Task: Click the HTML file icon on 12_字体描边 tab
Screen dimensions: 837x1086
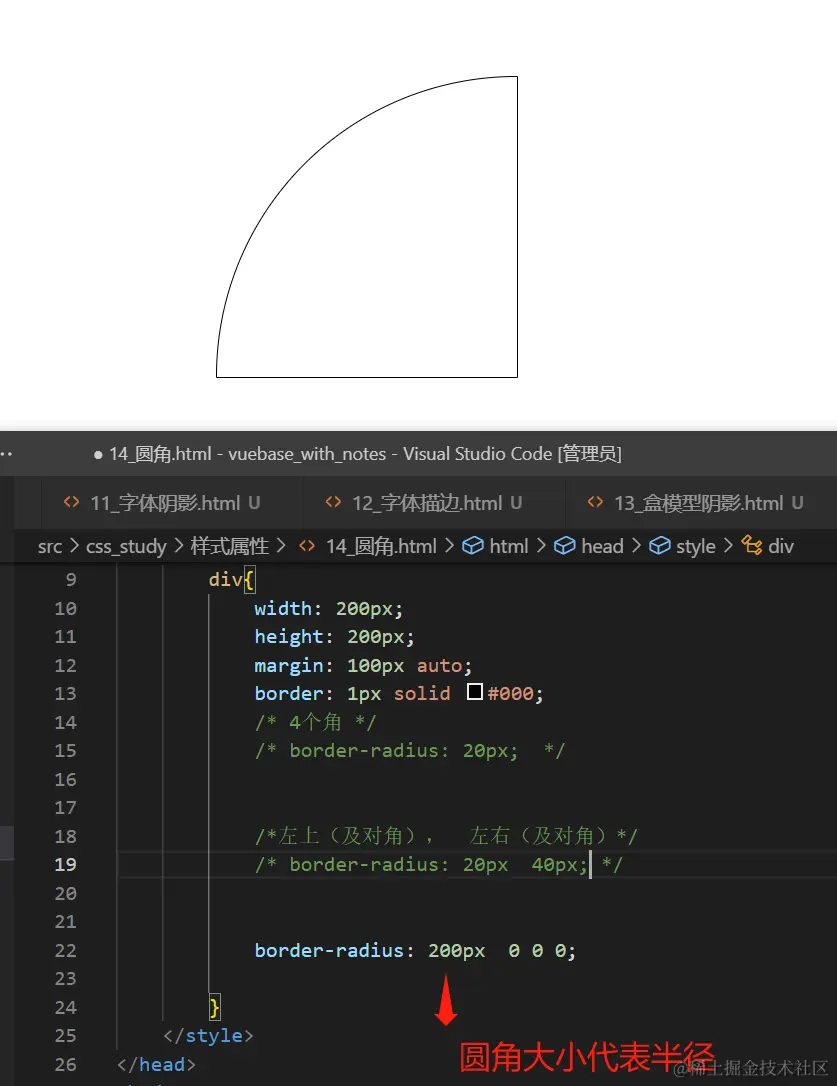Action: pos(333,502)
